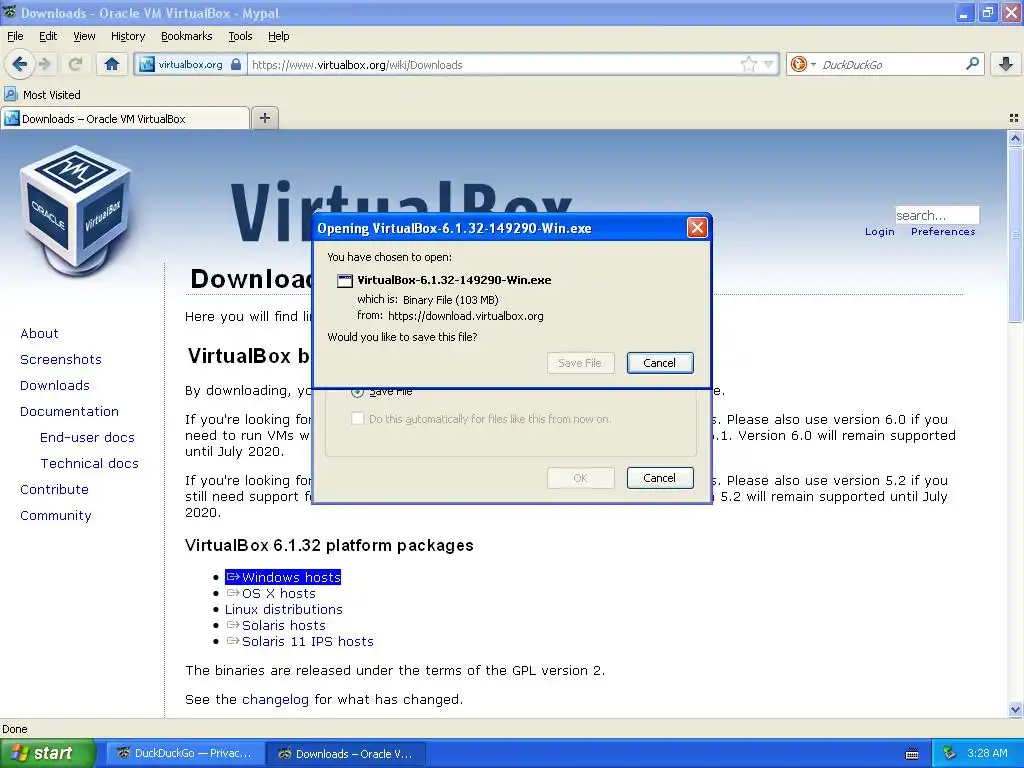The width and height of the screenshot is (1024, 768).
Task: Open the Documentation sidebar link
Action: pos(69,411)
